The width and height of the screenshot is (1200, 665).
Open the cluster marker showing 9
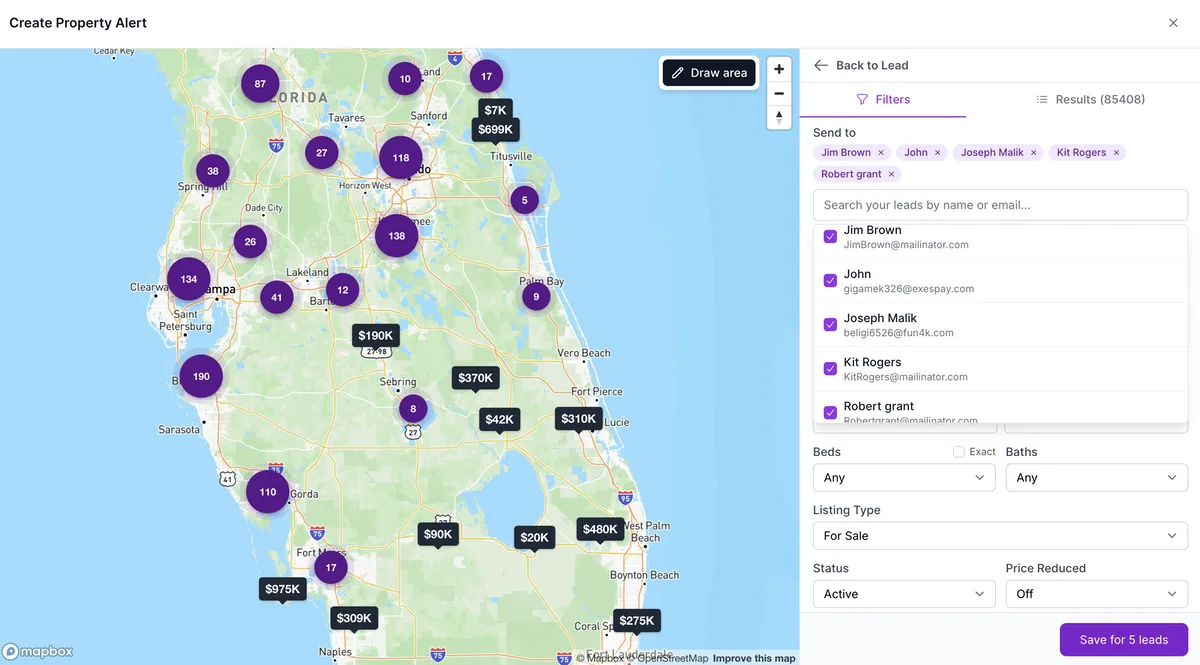pos(536,296)
